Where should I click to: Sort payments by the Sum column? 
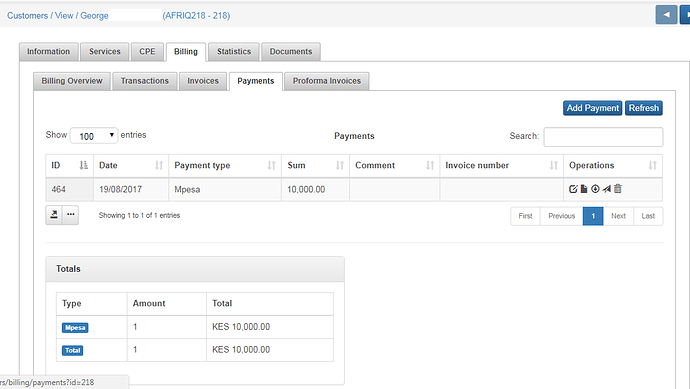316,165
